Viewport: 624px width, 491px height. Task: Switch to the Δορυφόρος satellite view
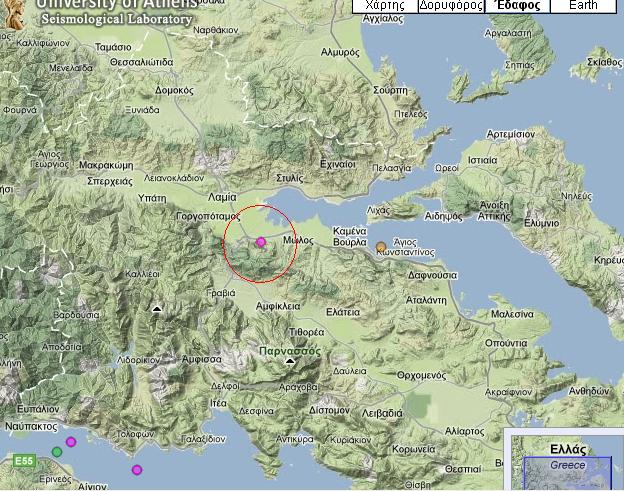[x=450, y=6]
